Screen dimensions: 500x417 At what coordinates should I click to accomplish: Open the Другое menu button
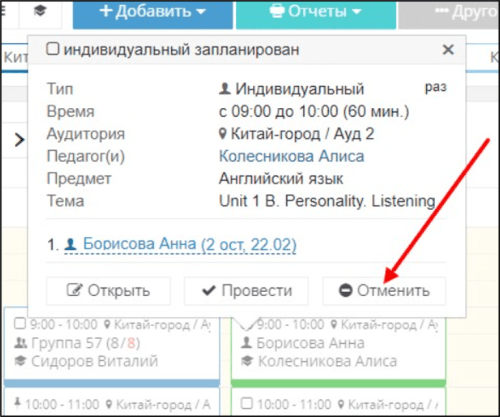(x=449, y=13)
